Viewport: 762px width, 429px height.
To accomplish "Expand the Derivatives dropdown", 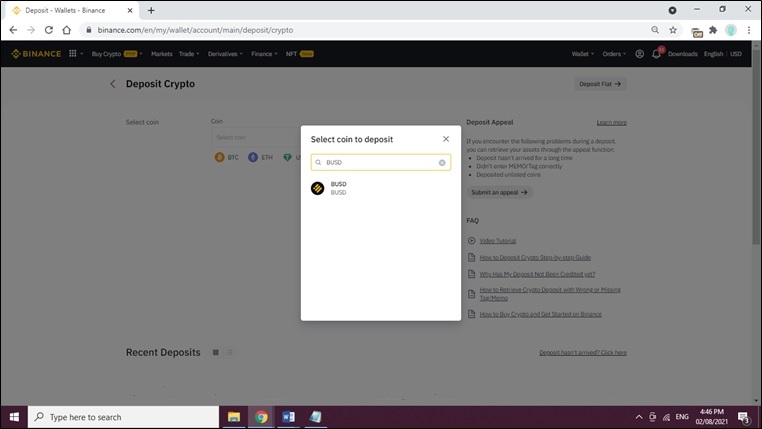I will pyautogui.click(x=225, y=54).
